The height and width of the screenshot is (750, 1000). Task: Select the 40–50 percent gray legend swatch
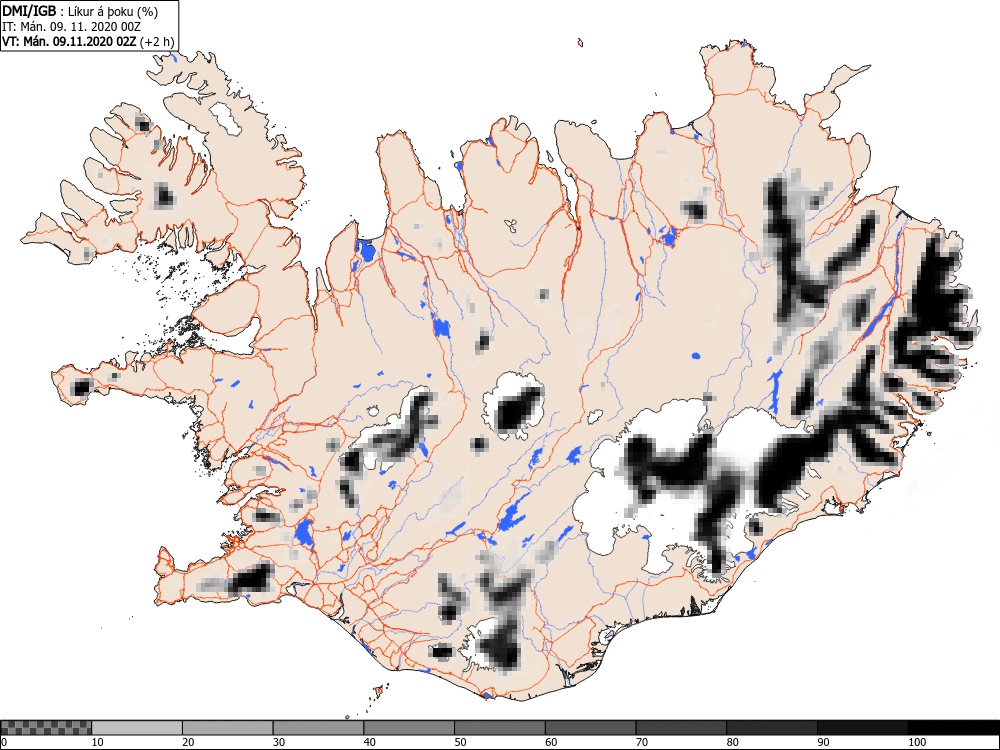409,728
